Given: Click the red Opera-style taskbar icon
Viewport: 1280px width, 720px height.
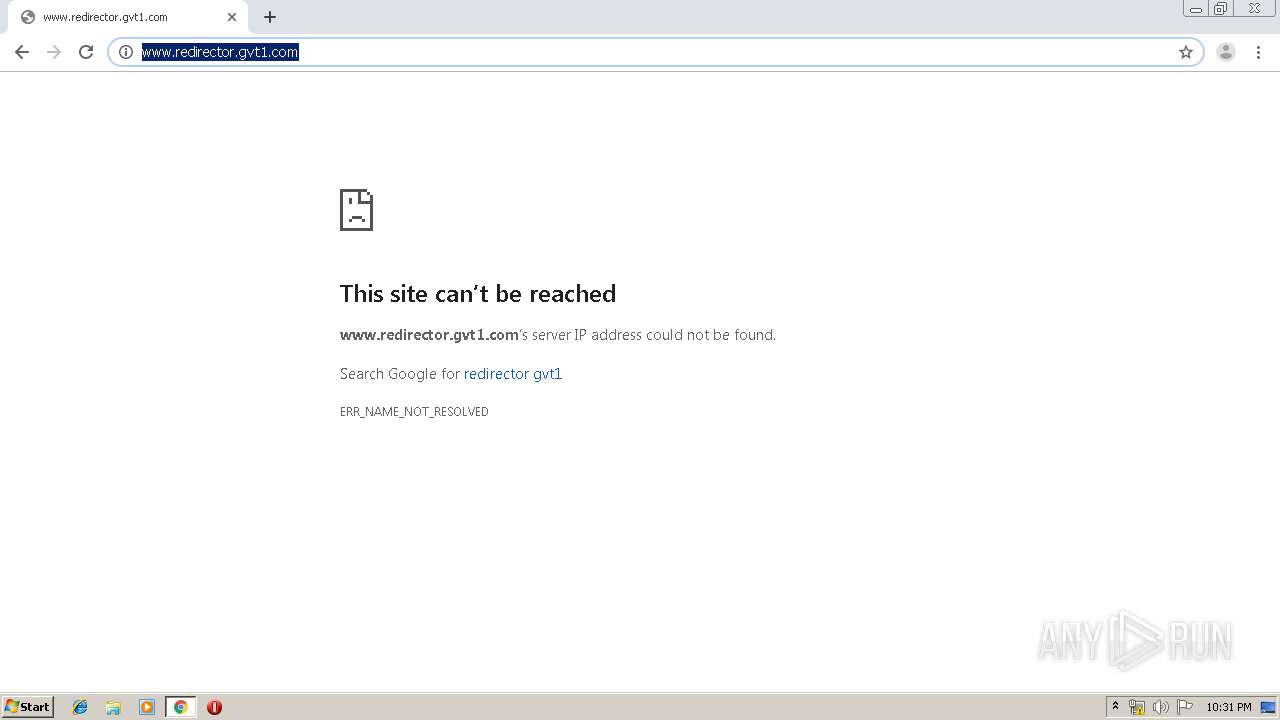Looking at the screenshot, I should [x=214, y=707].
